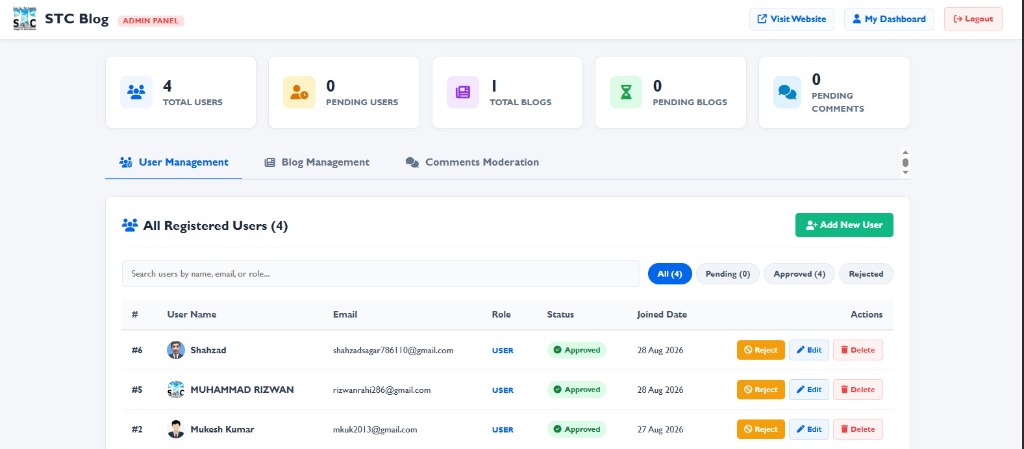Click the Pending Users clock icon
The width and height of the screenshot is (1024, 449).
coord(299,92)
